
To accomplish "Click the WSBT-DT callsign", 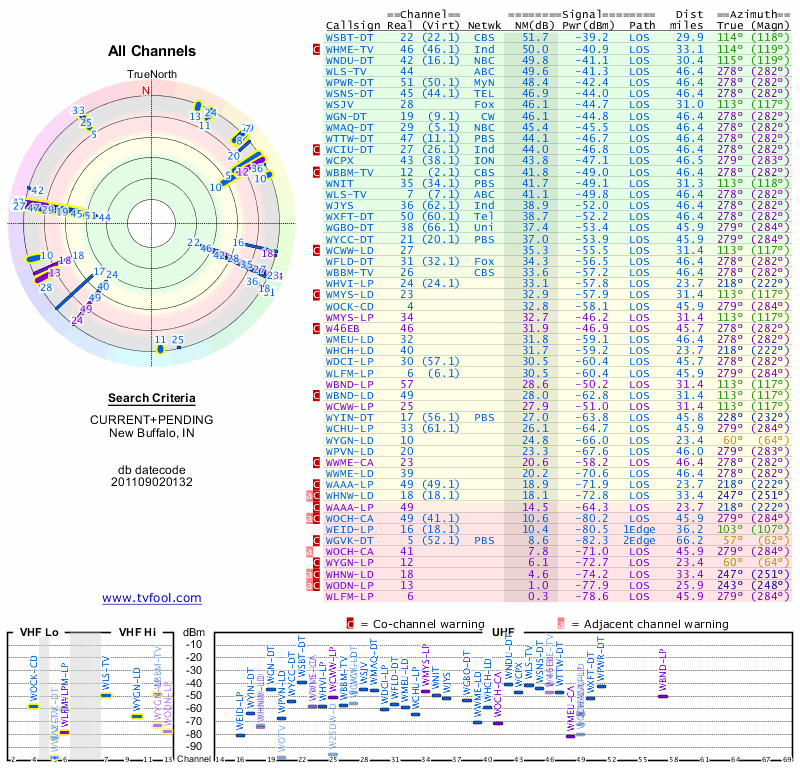I will pos(349,38).
